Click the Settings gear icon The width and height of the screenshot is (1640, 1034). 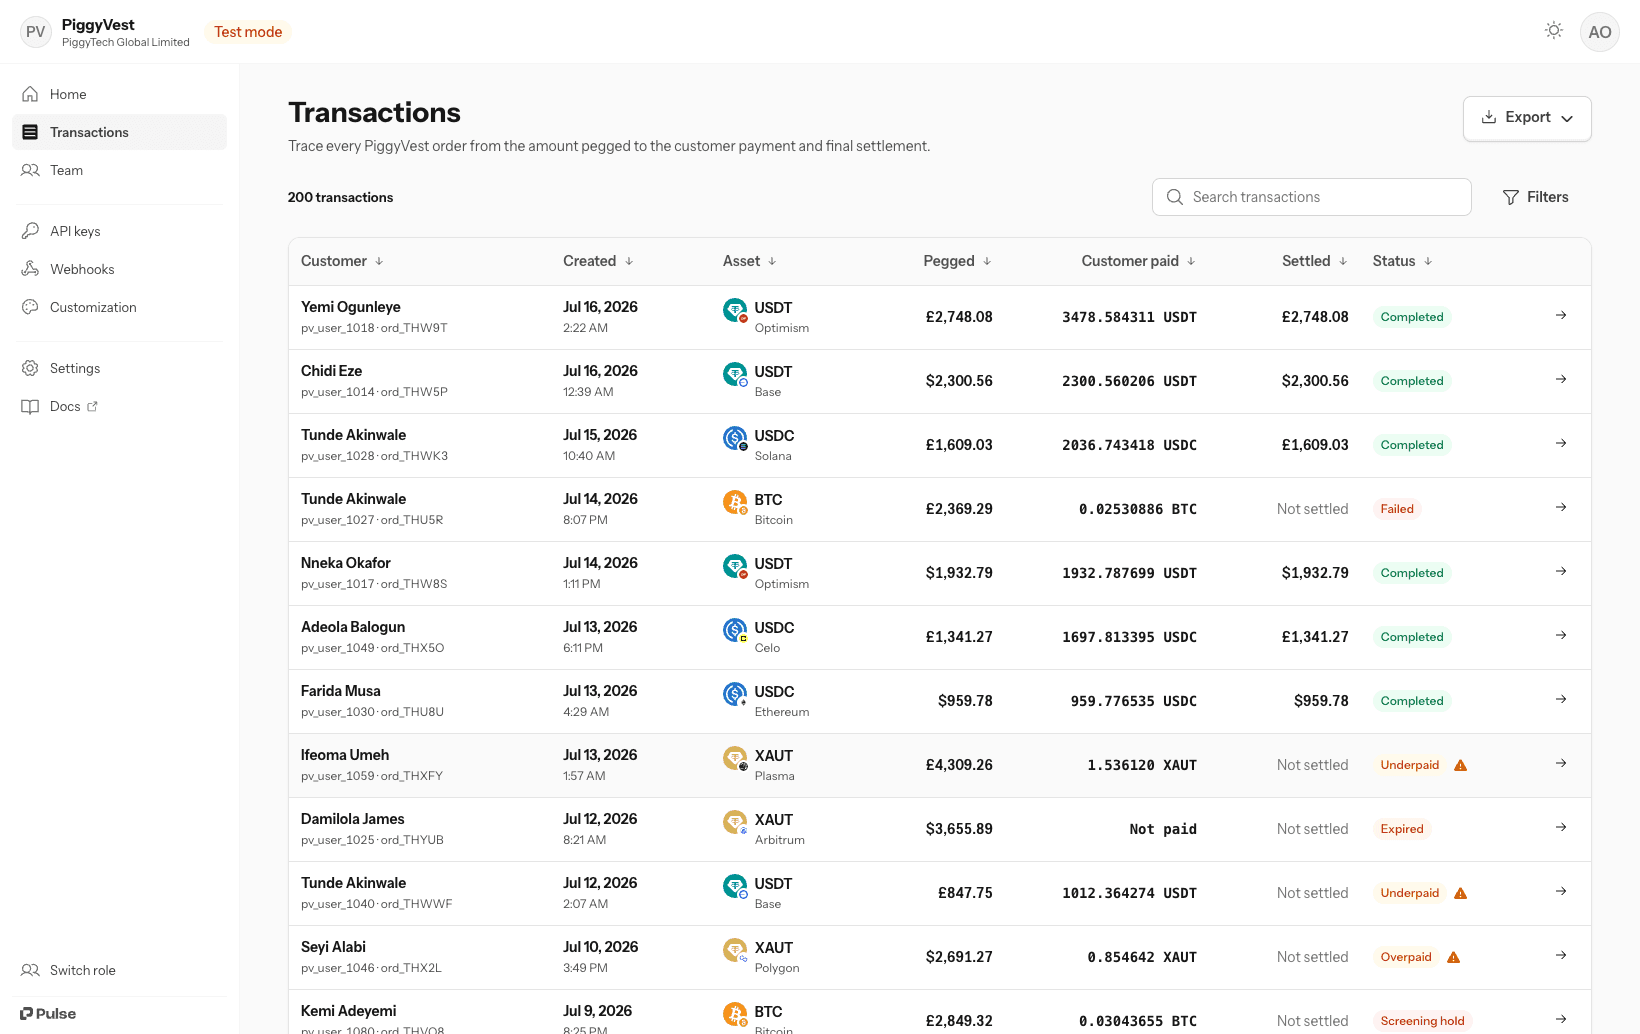[30, 368]
